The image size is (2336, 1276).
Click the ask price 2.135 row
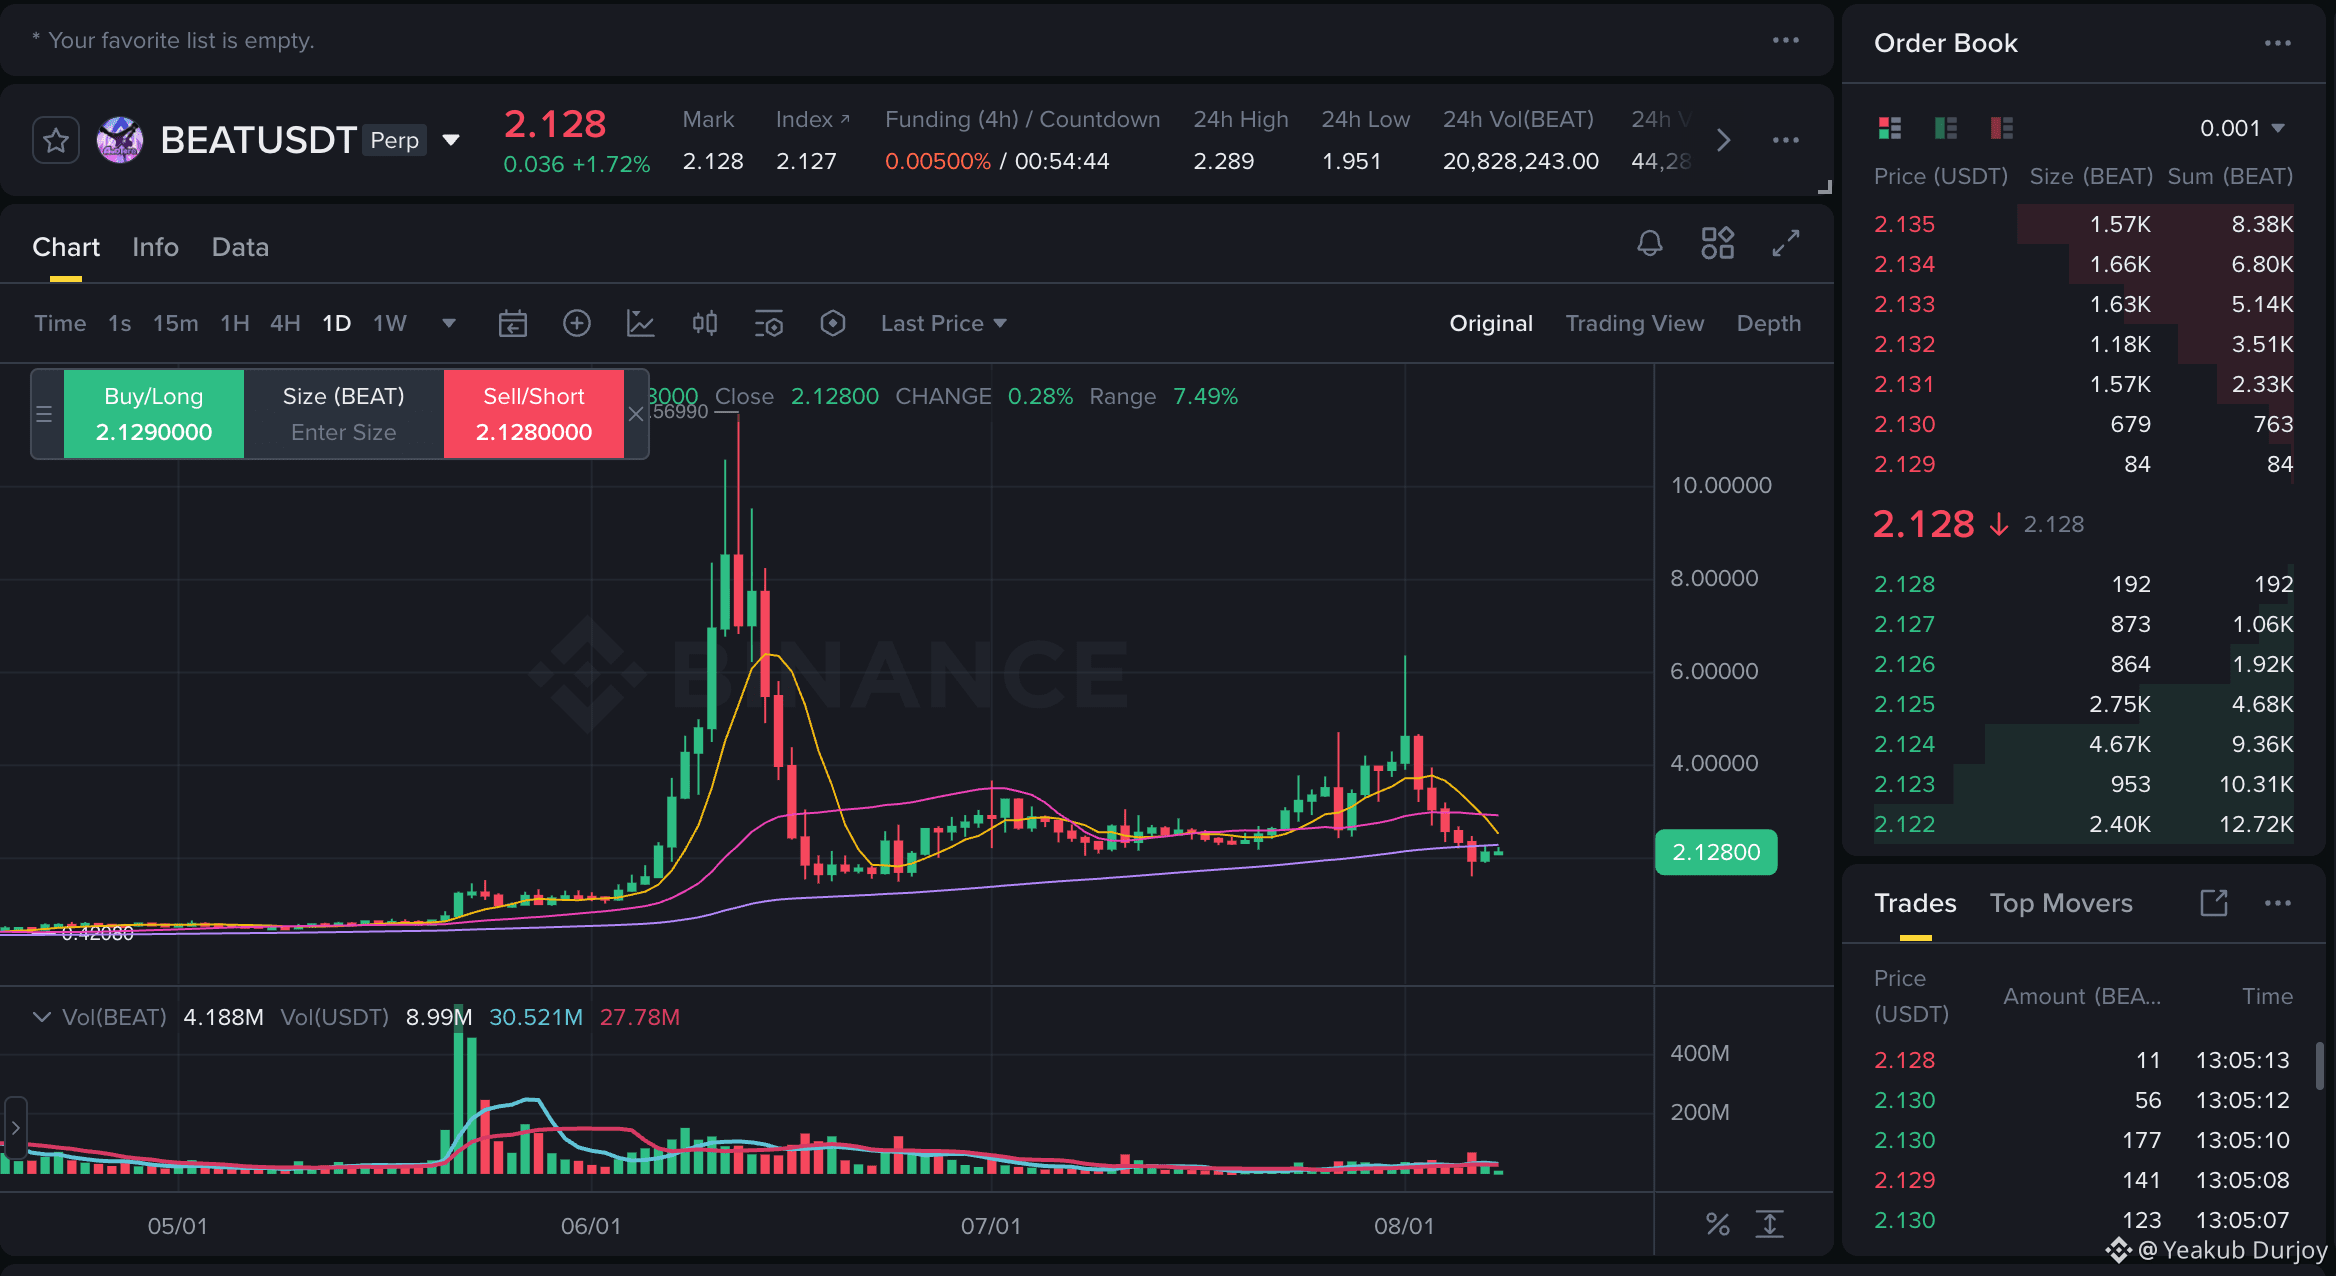click(2084, 224)
